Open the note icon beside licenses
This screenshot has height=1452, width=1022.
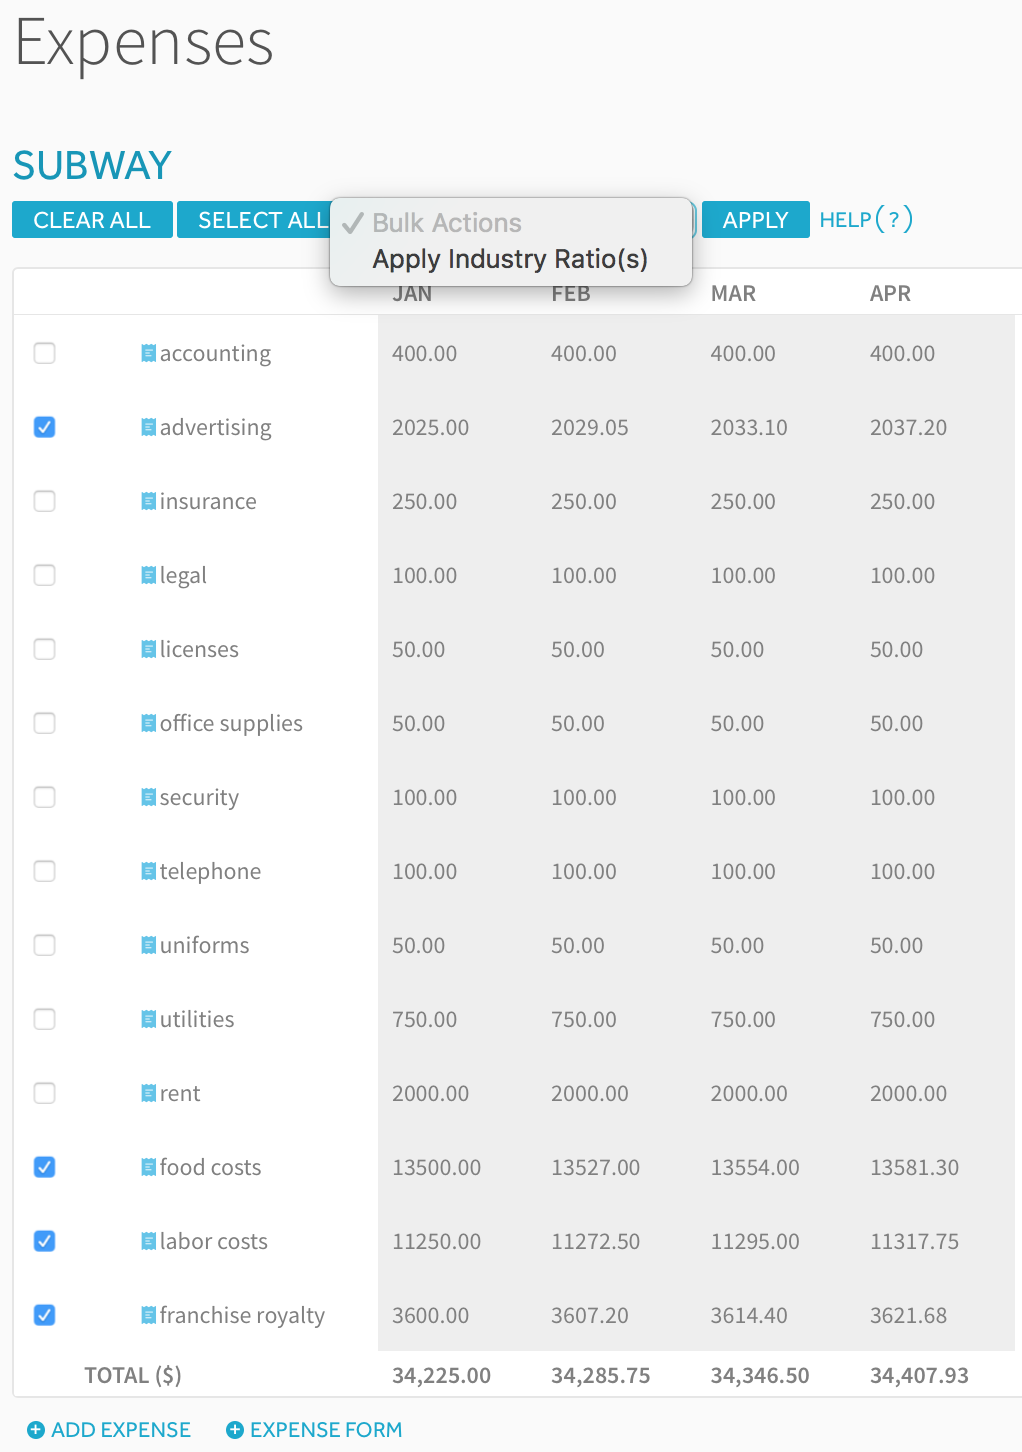[148, 649]
